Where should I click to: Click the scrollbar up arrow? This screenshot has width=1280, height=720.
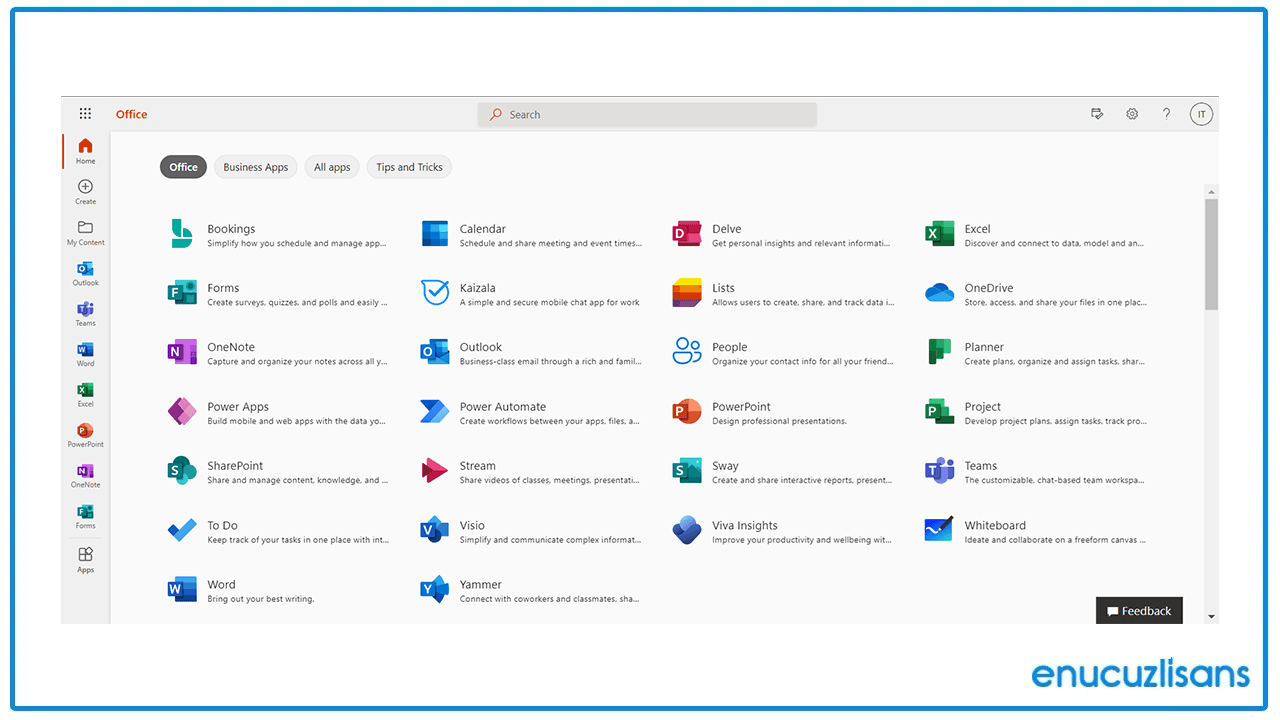pyautogui.click(x=1211, y=191)
